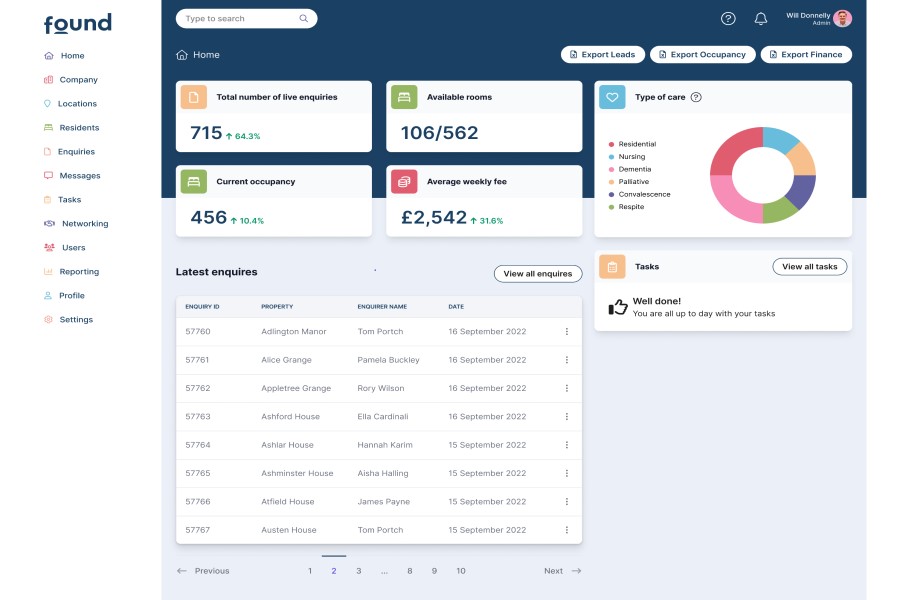Open Company in the sidebar
This screenshot has height=600, width=900.
71,80
